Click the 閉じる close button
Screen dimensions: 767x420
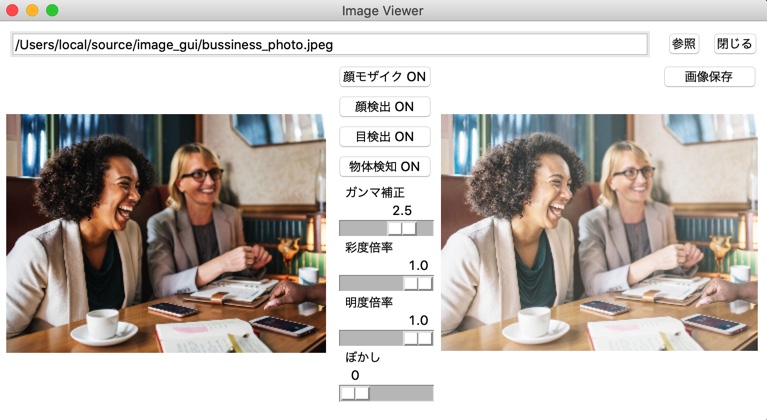734,44
